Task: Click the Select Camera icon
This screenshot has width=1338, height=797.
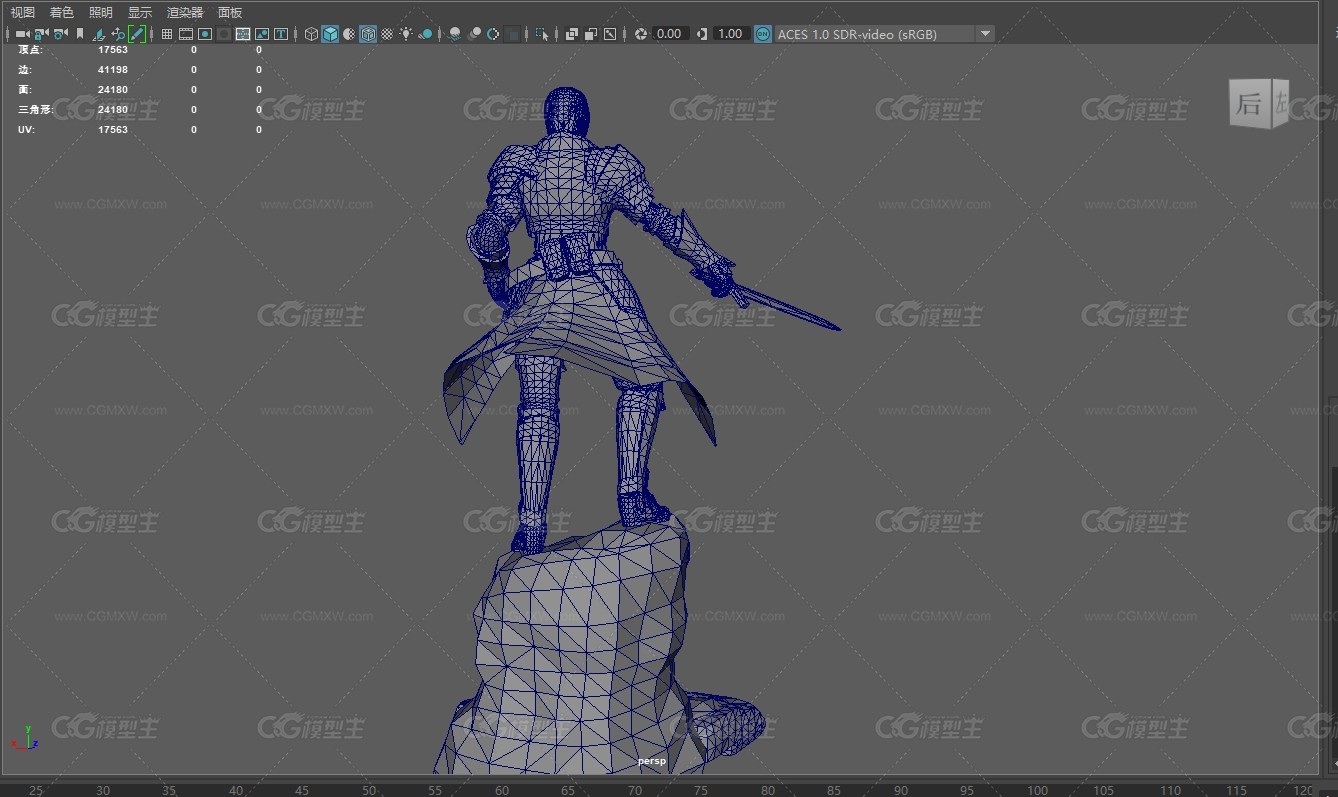Action: (22, 34)
